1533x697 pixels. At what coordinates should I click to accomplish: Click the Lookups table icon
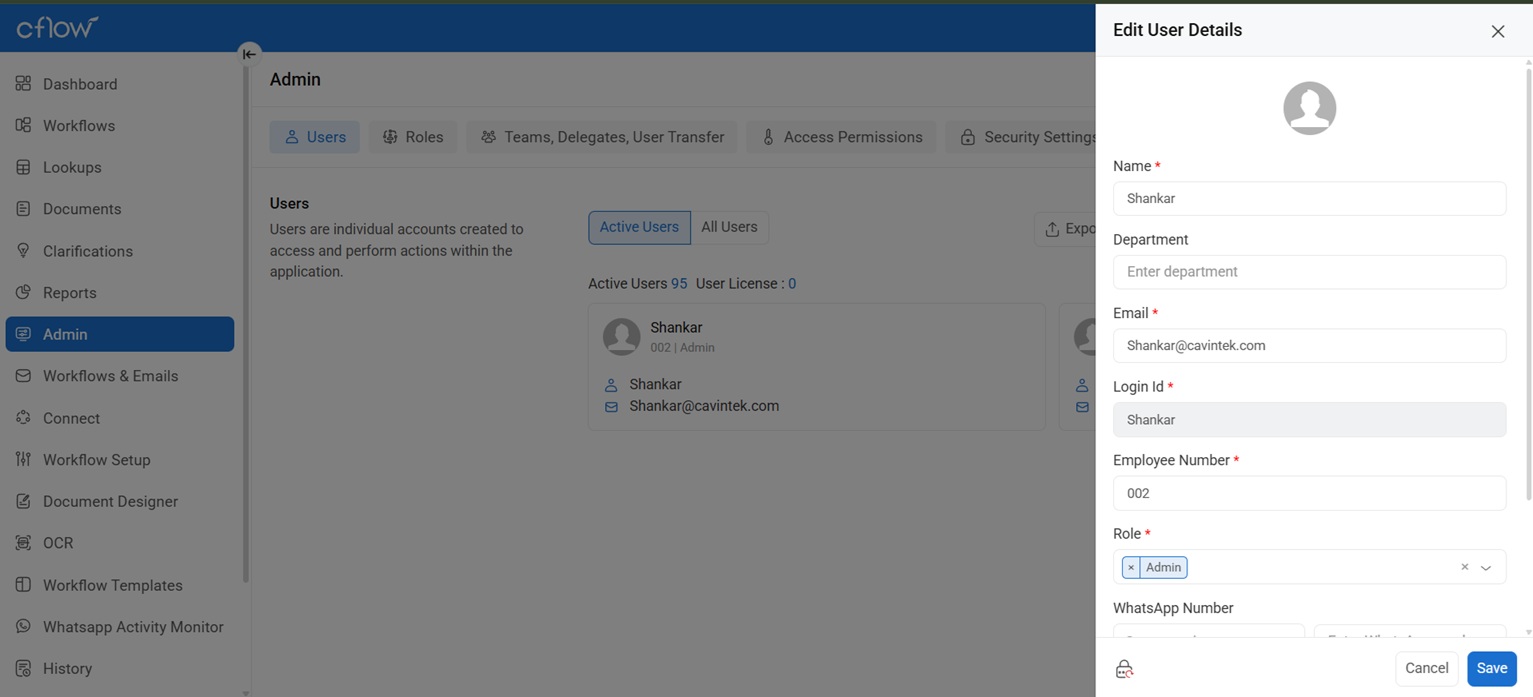[x=23, y=167]
